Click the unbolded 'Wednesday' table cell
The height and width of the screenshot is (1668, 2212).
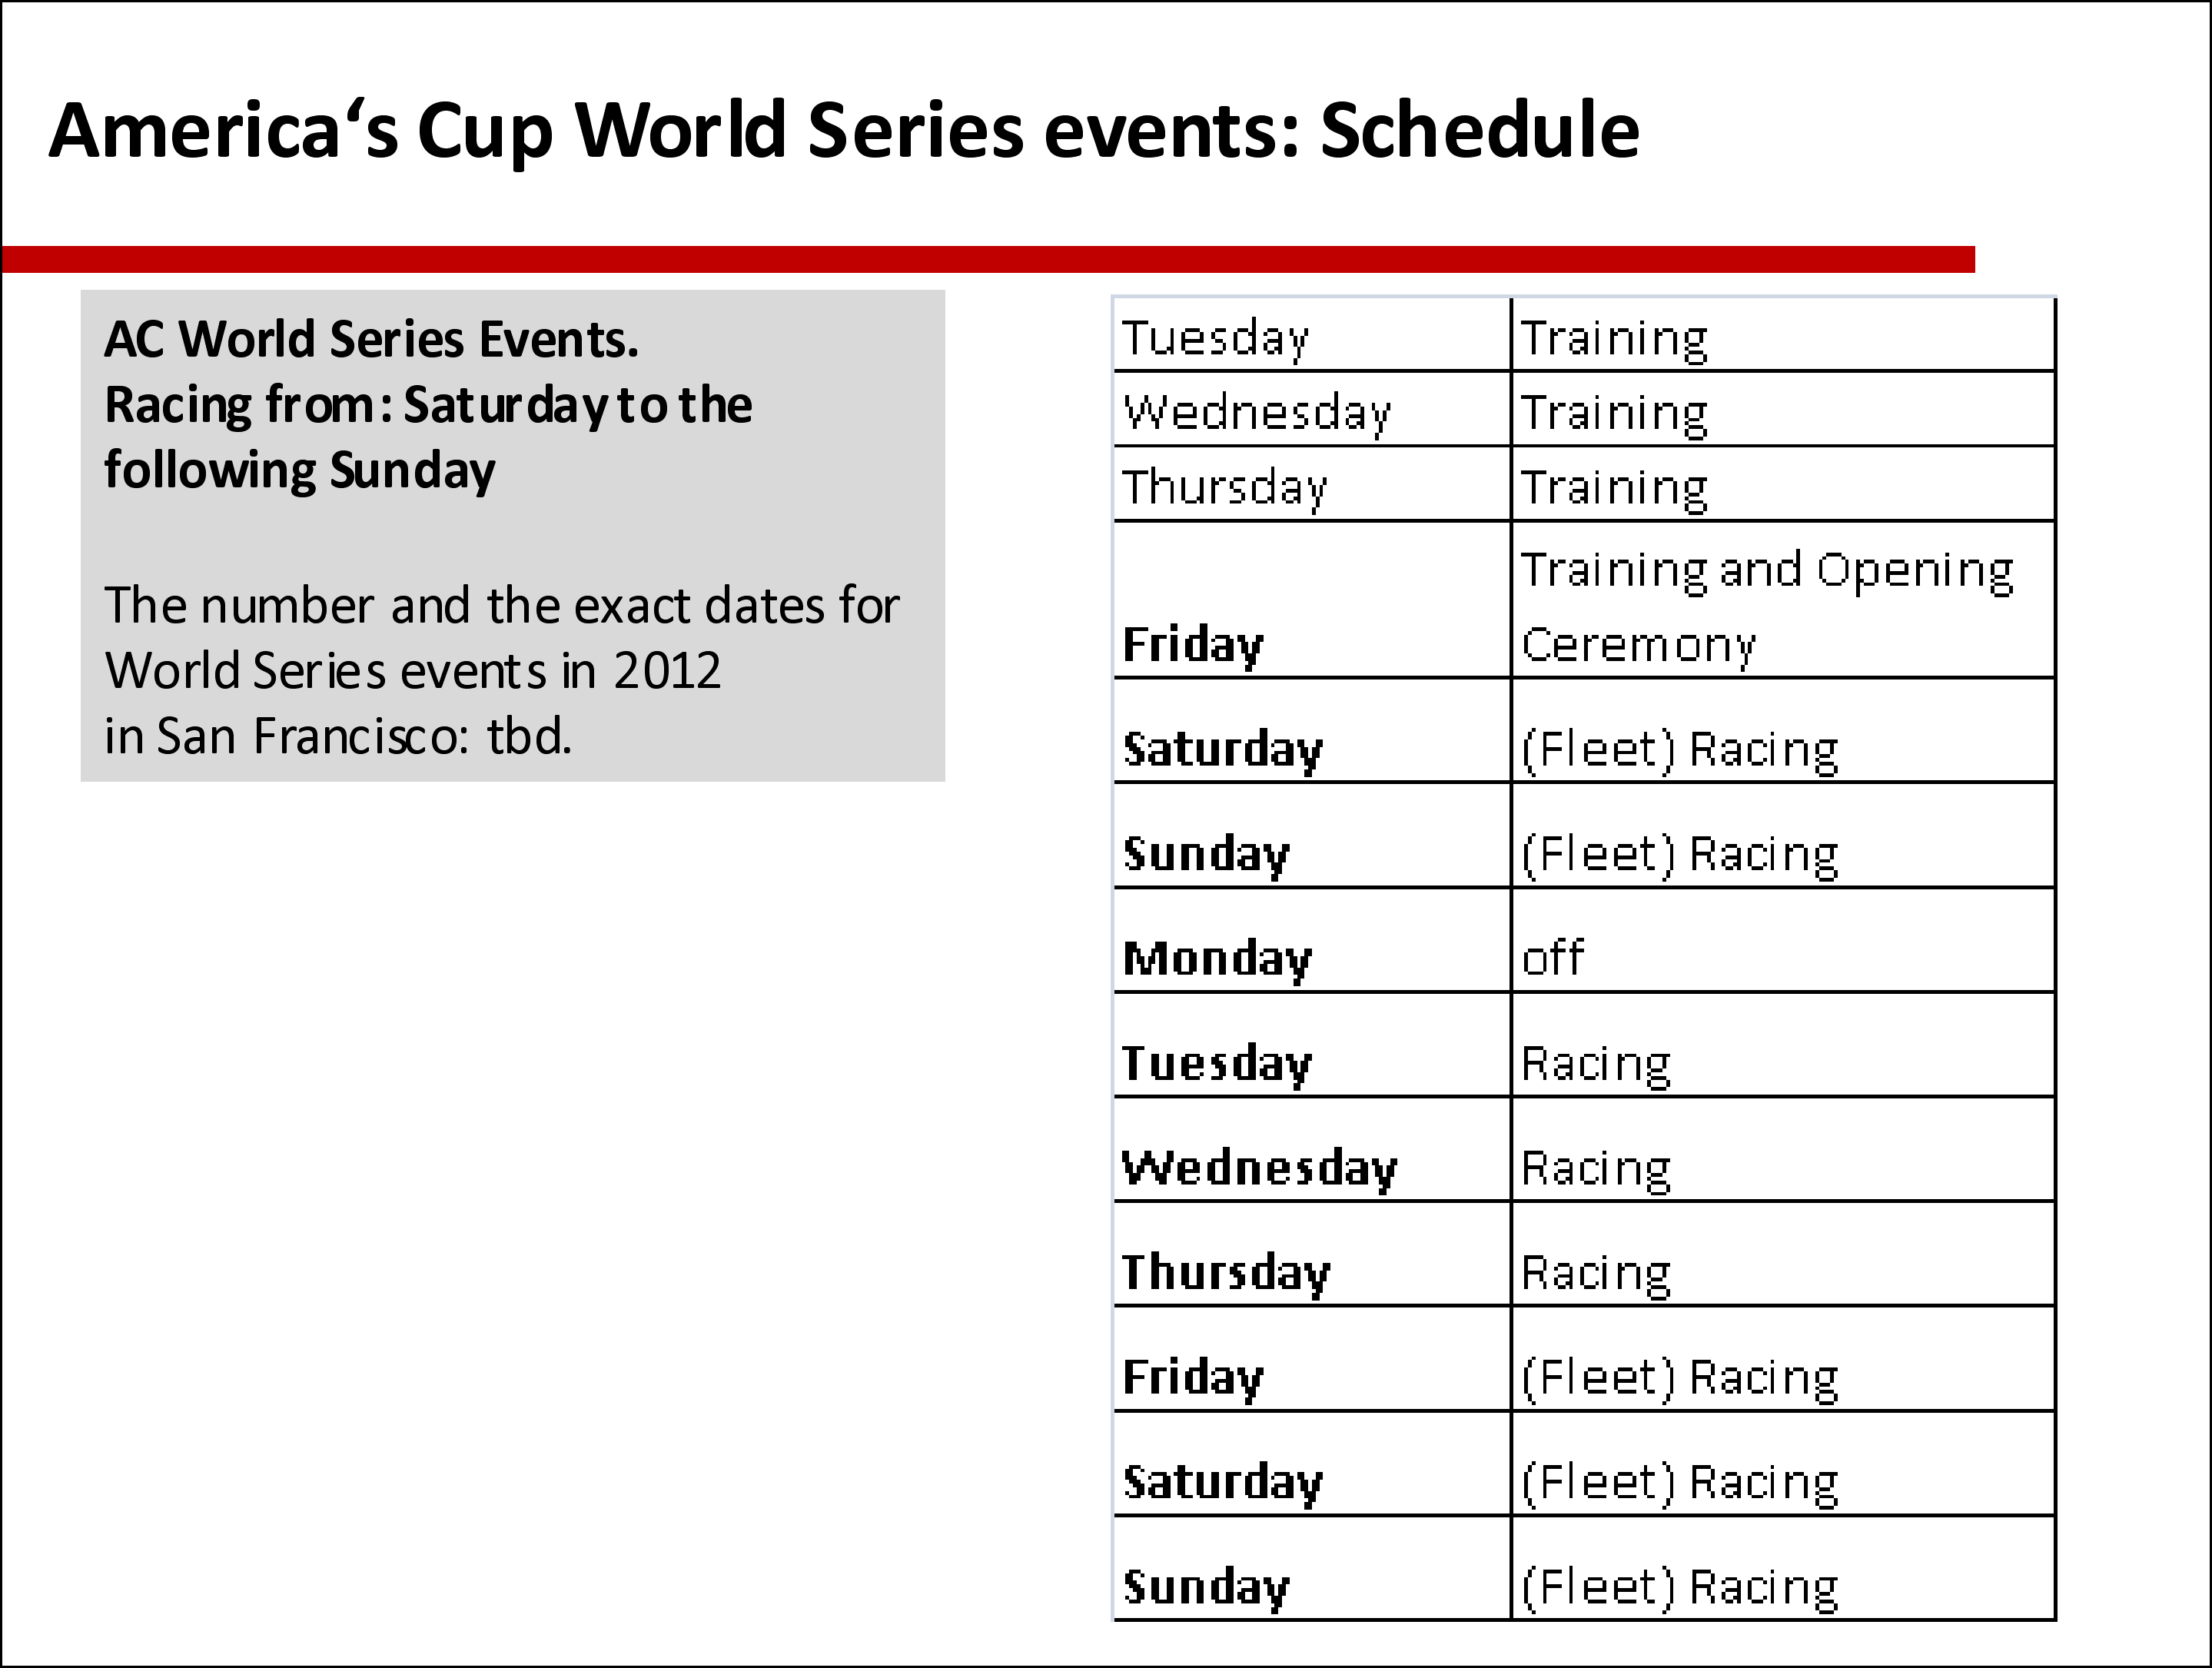click(x=1312, y=409)
